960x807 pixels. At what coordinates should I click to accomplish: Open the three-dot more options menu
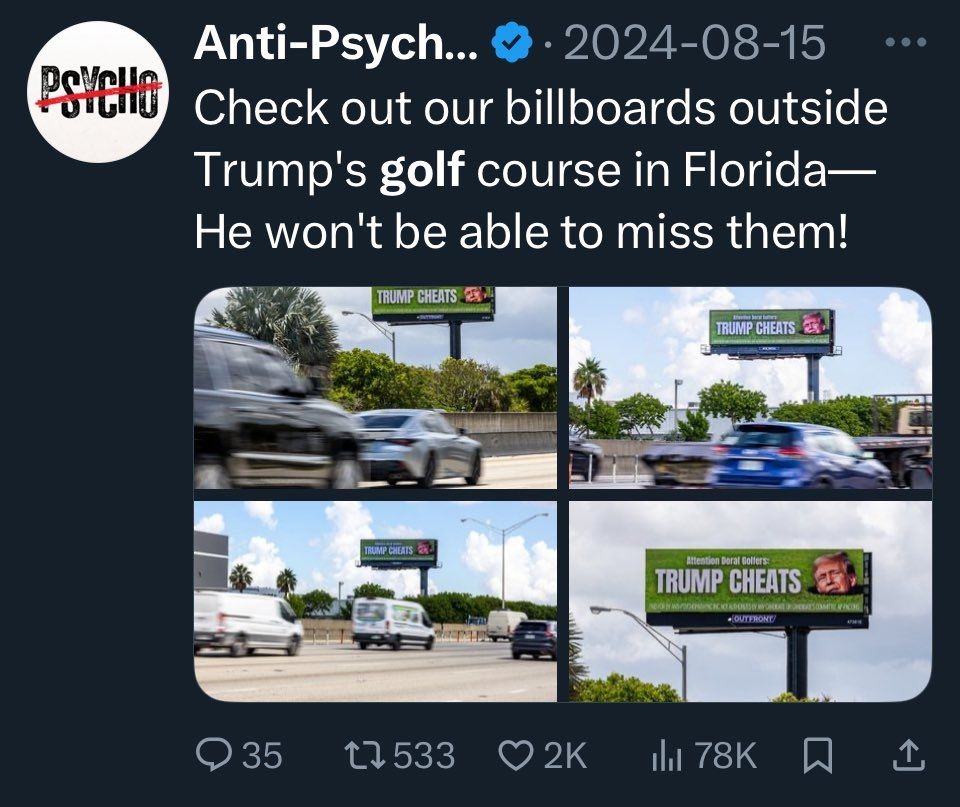(x=906, y=42)
